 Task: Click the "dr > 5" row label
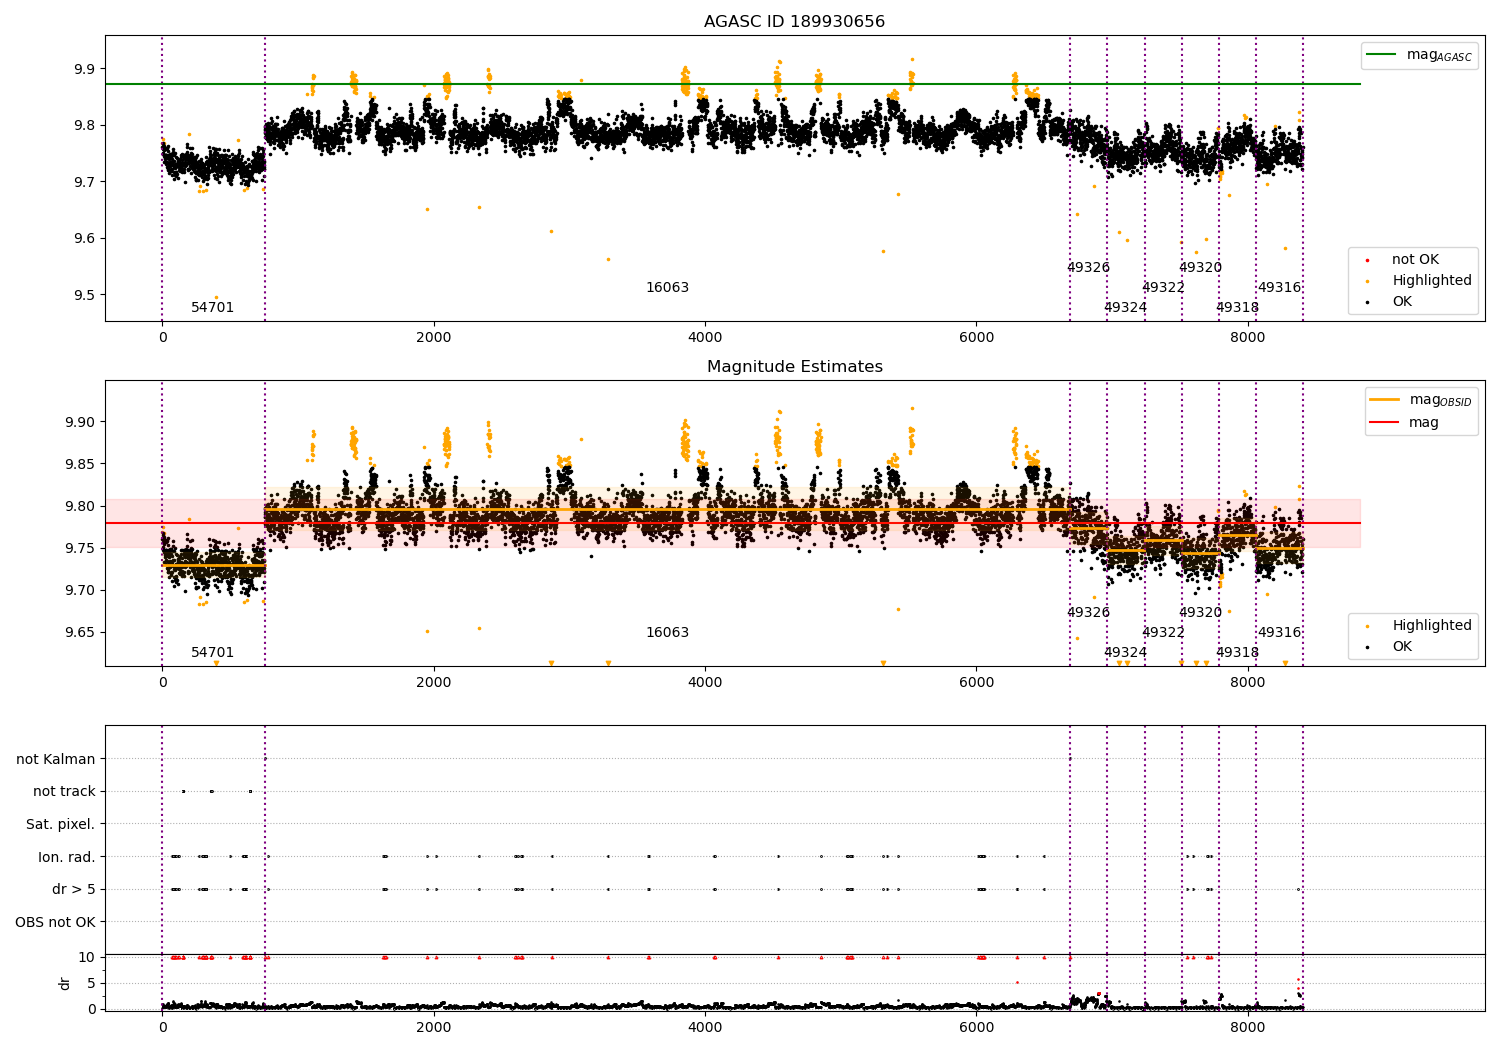tap(74, 889)
